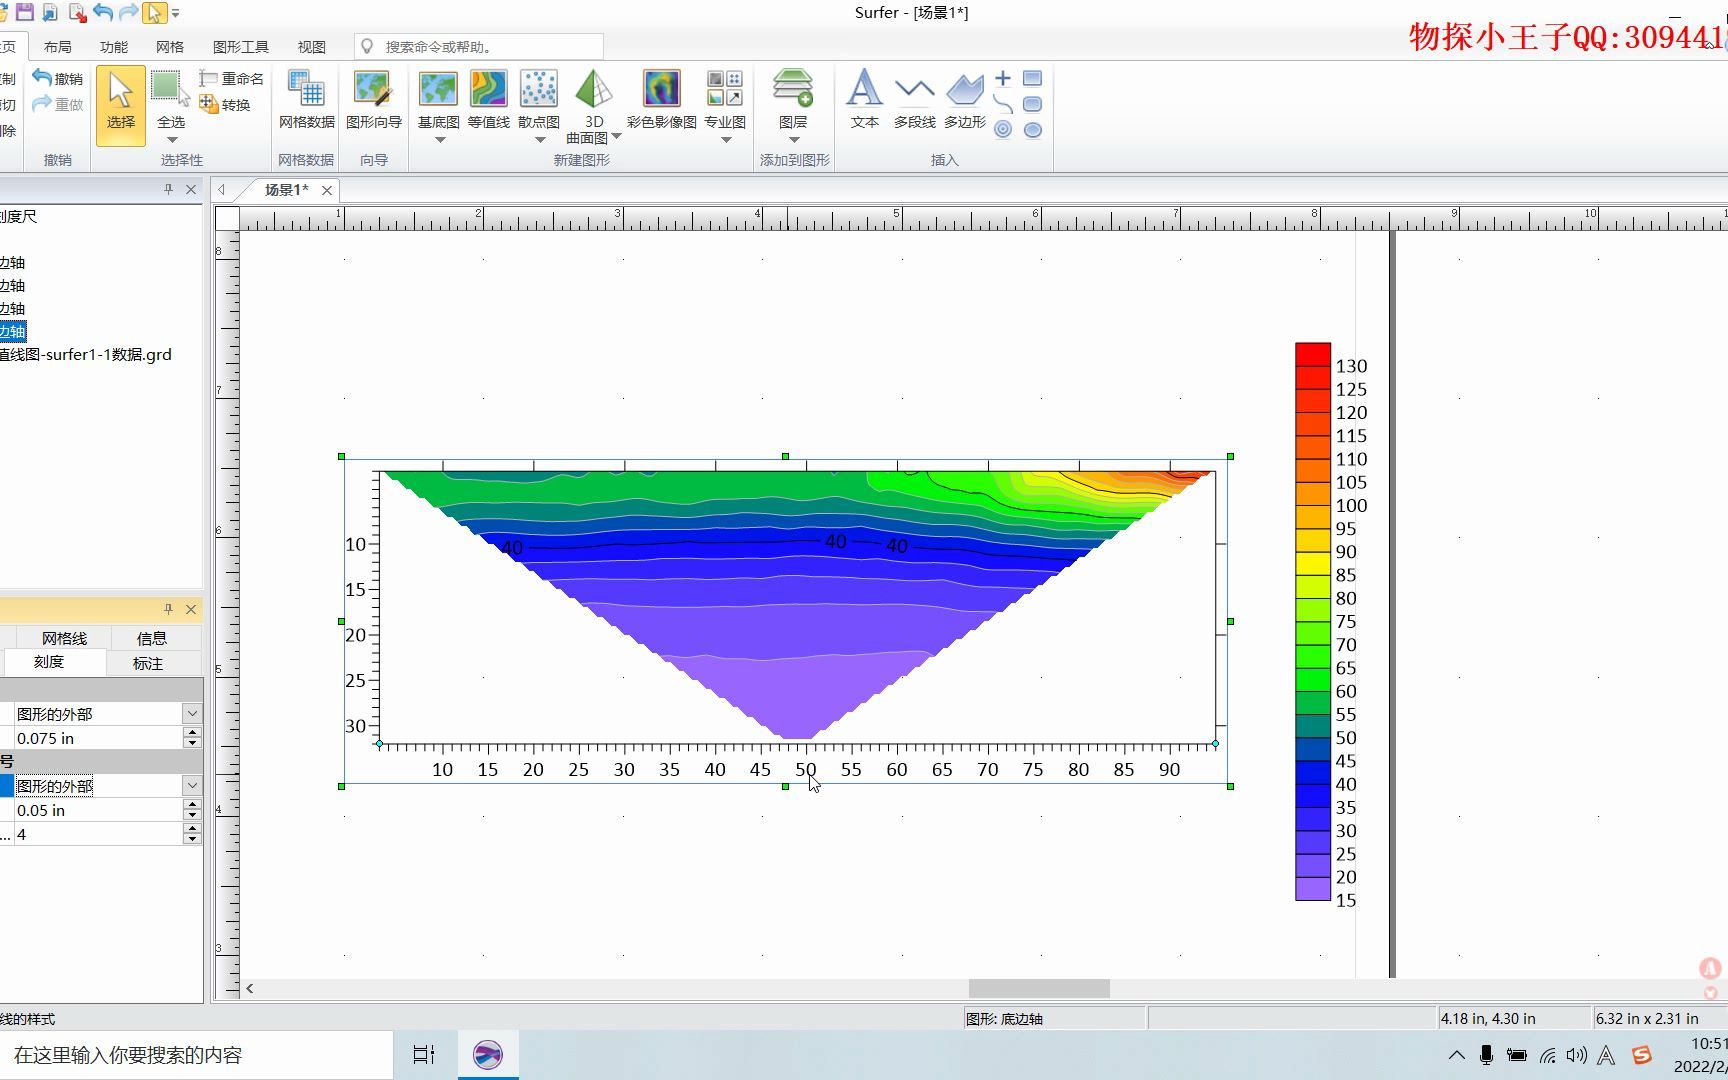Switch to the 布局 ribbon tab

(57, 47)
